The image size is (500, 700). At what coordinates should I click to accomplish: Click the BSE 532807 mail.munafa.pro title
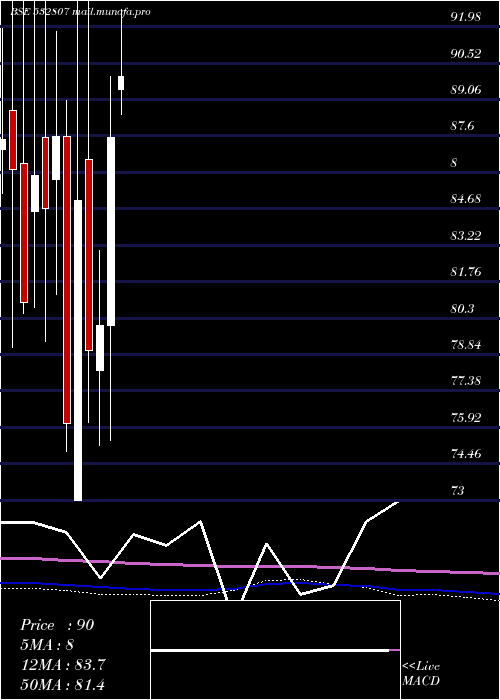[80, 12]
